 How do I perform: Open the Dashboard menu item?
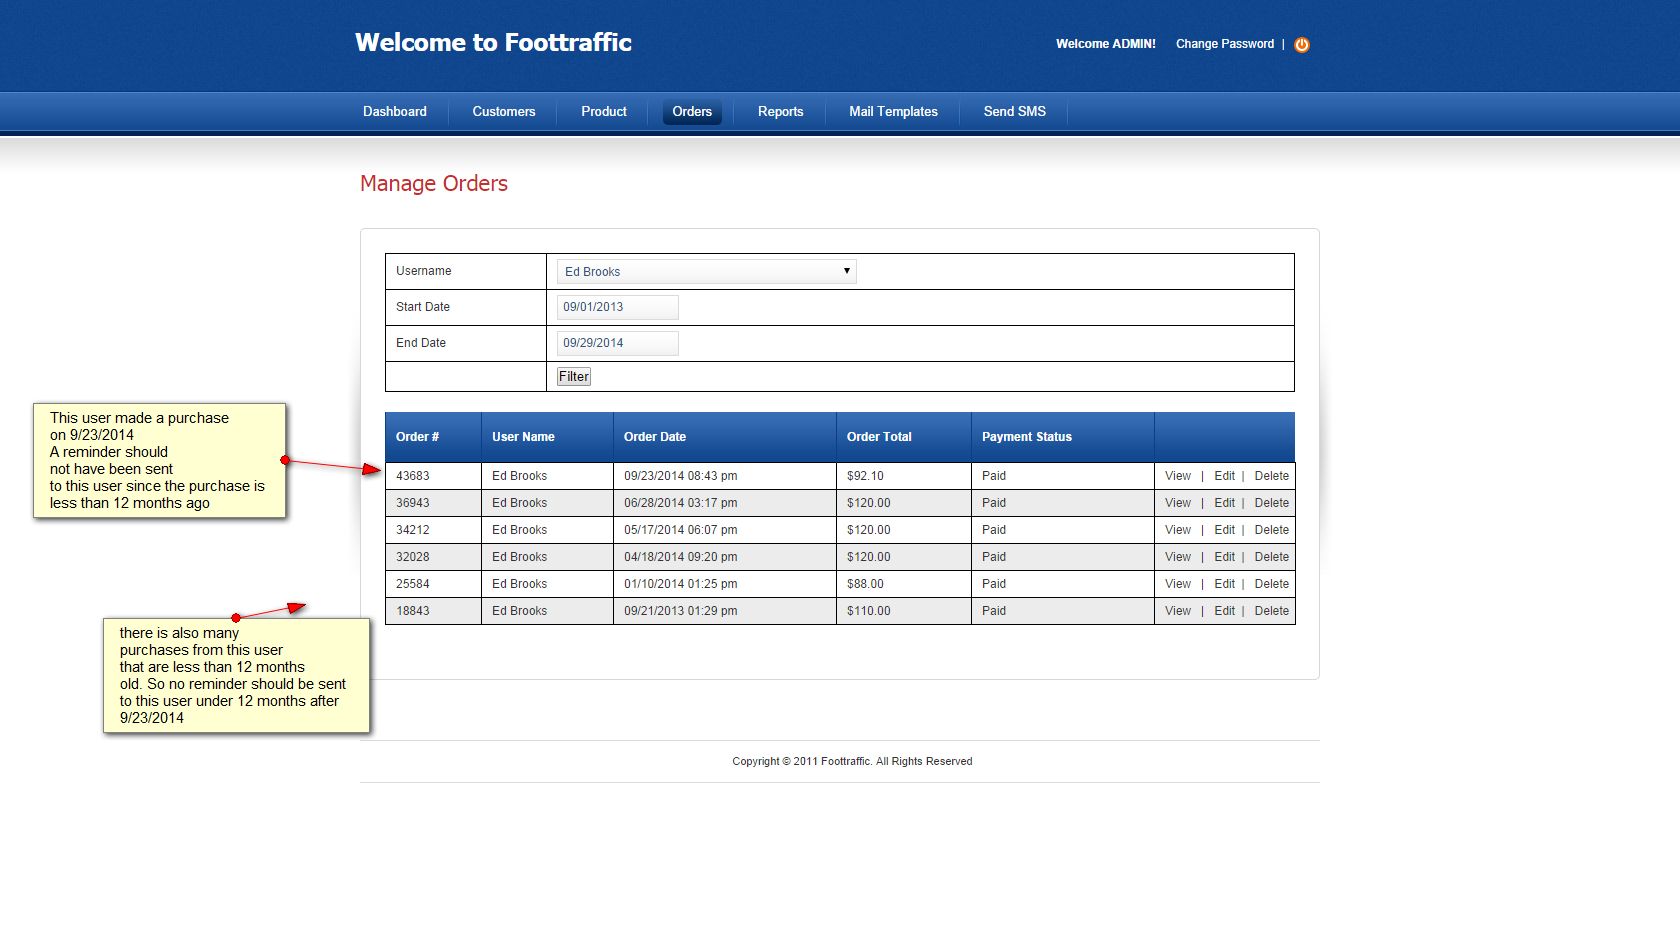pos(394,111)
